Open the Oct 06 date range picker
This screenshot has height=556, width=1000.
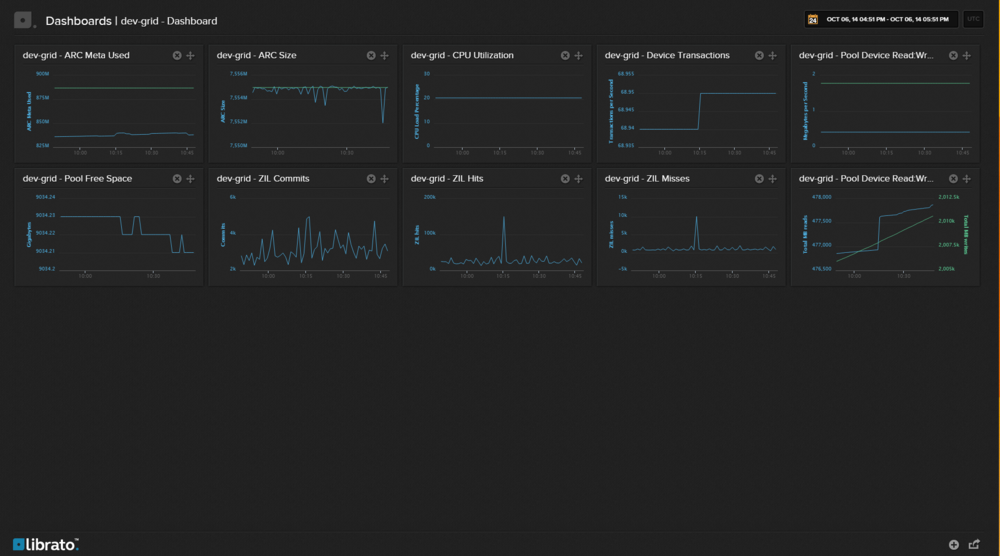[881, 19]
